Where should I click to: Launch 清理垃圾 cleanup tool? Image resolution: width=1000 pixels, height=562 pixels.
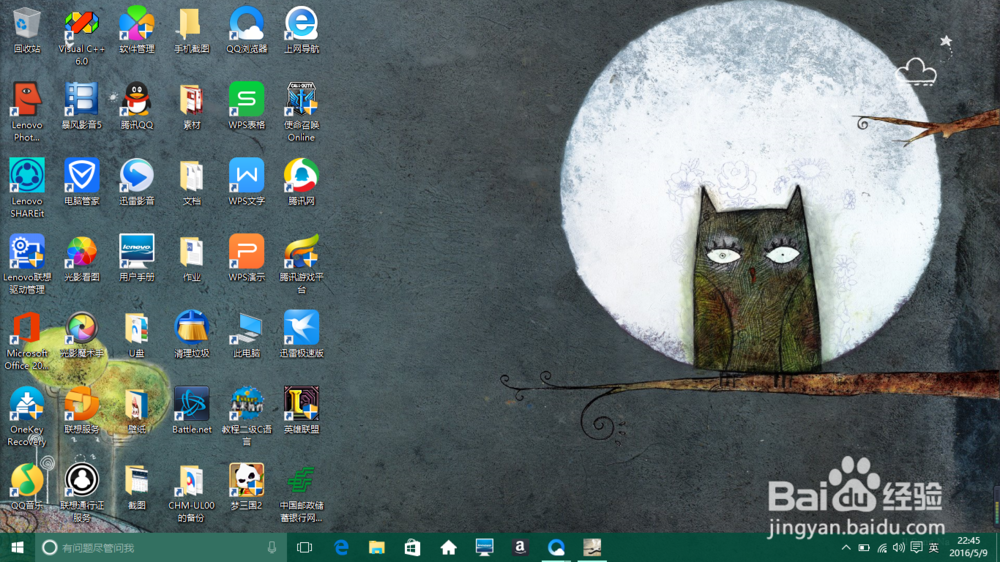point(191,334)
